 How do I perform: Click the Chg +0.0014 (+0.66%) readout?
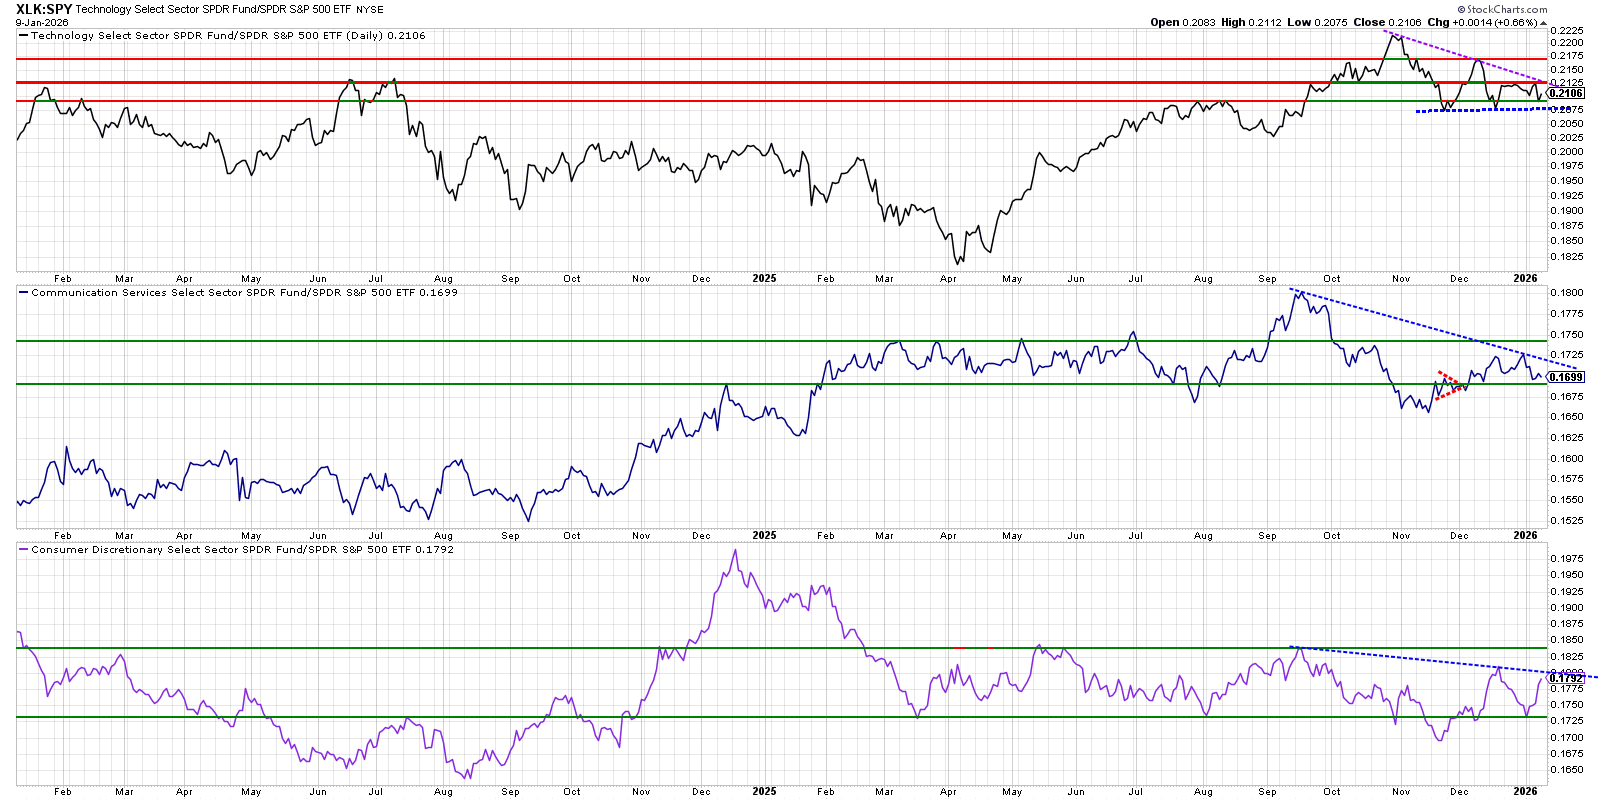coord(1487,22)
